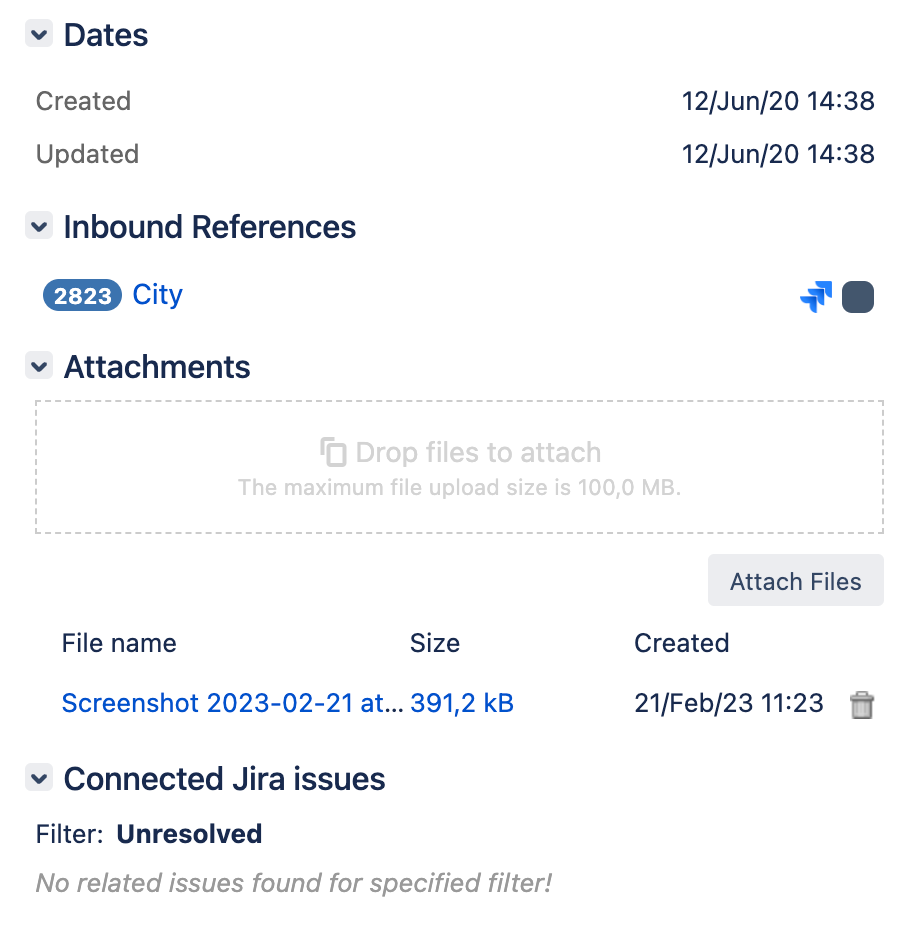Click the chevron icon beside Connected Jira issues

pyautogui.click(x=38, y=777)
